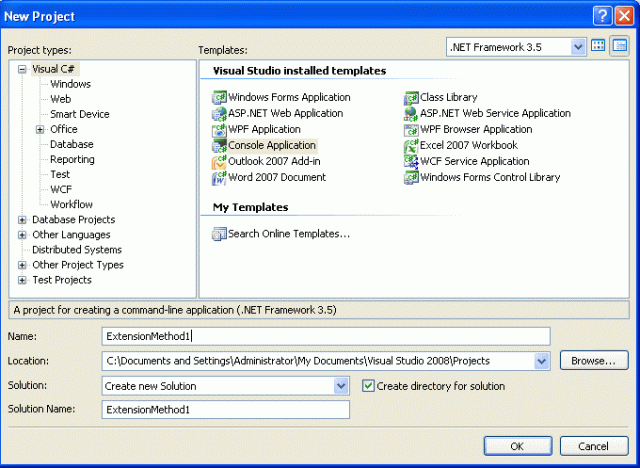Pick the Console Application template icon
This screenshot has height=468, width=640.
(220, 146)
